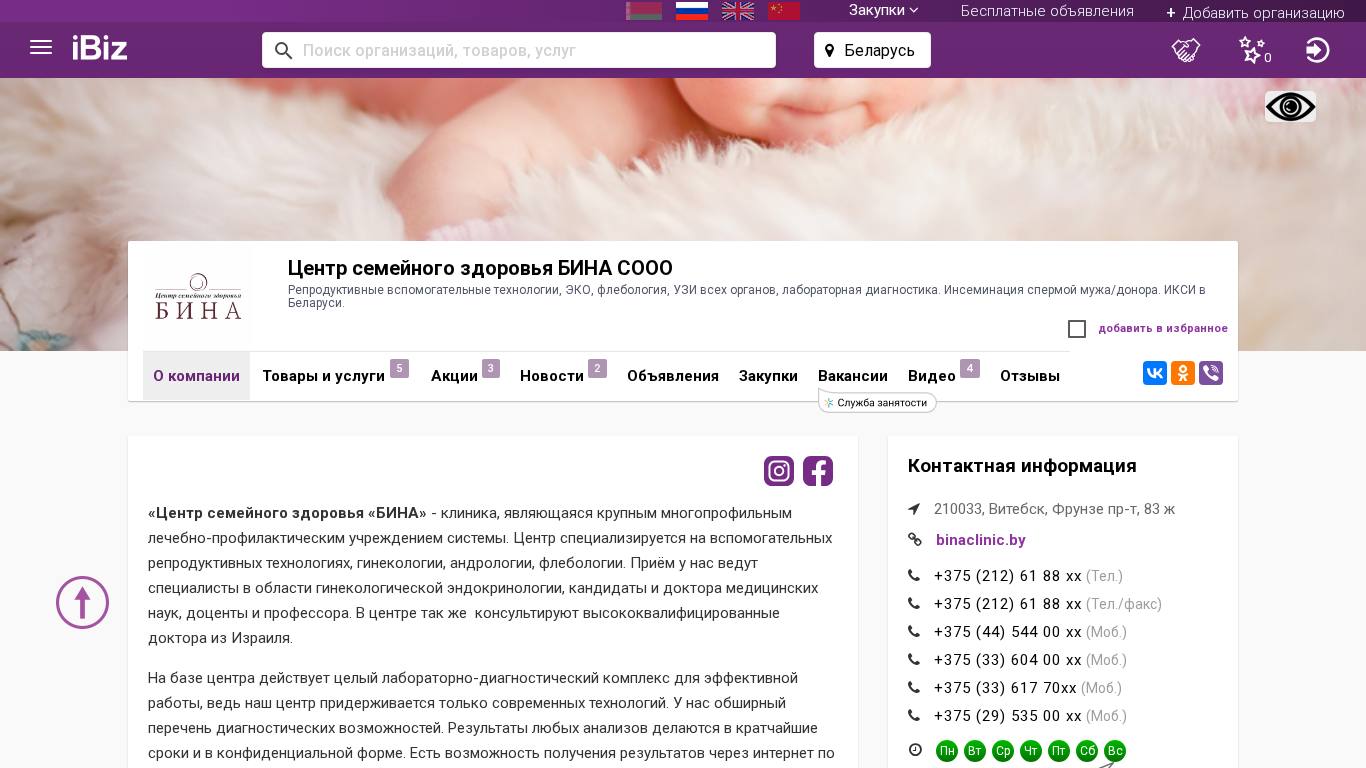Screen dimensions: 1366x768
Task: Click the plus icon for adding organization
Action: point(1171,13)
